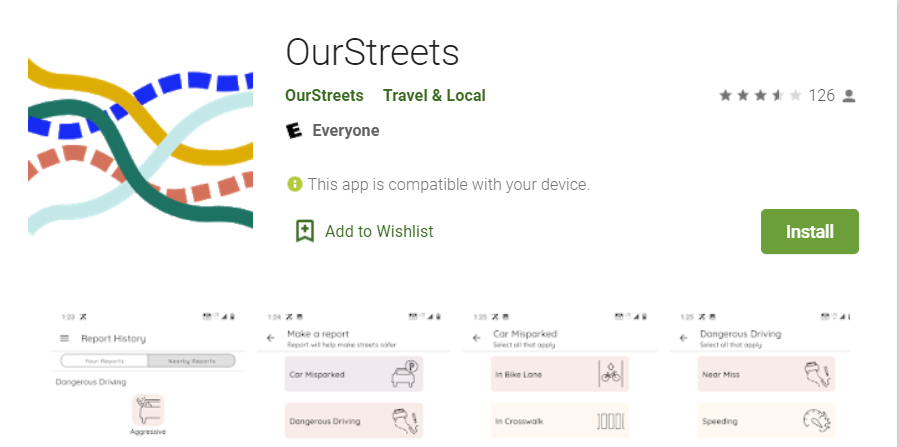Click the star rating display
The image size is (899, 447).
[760, 95]
